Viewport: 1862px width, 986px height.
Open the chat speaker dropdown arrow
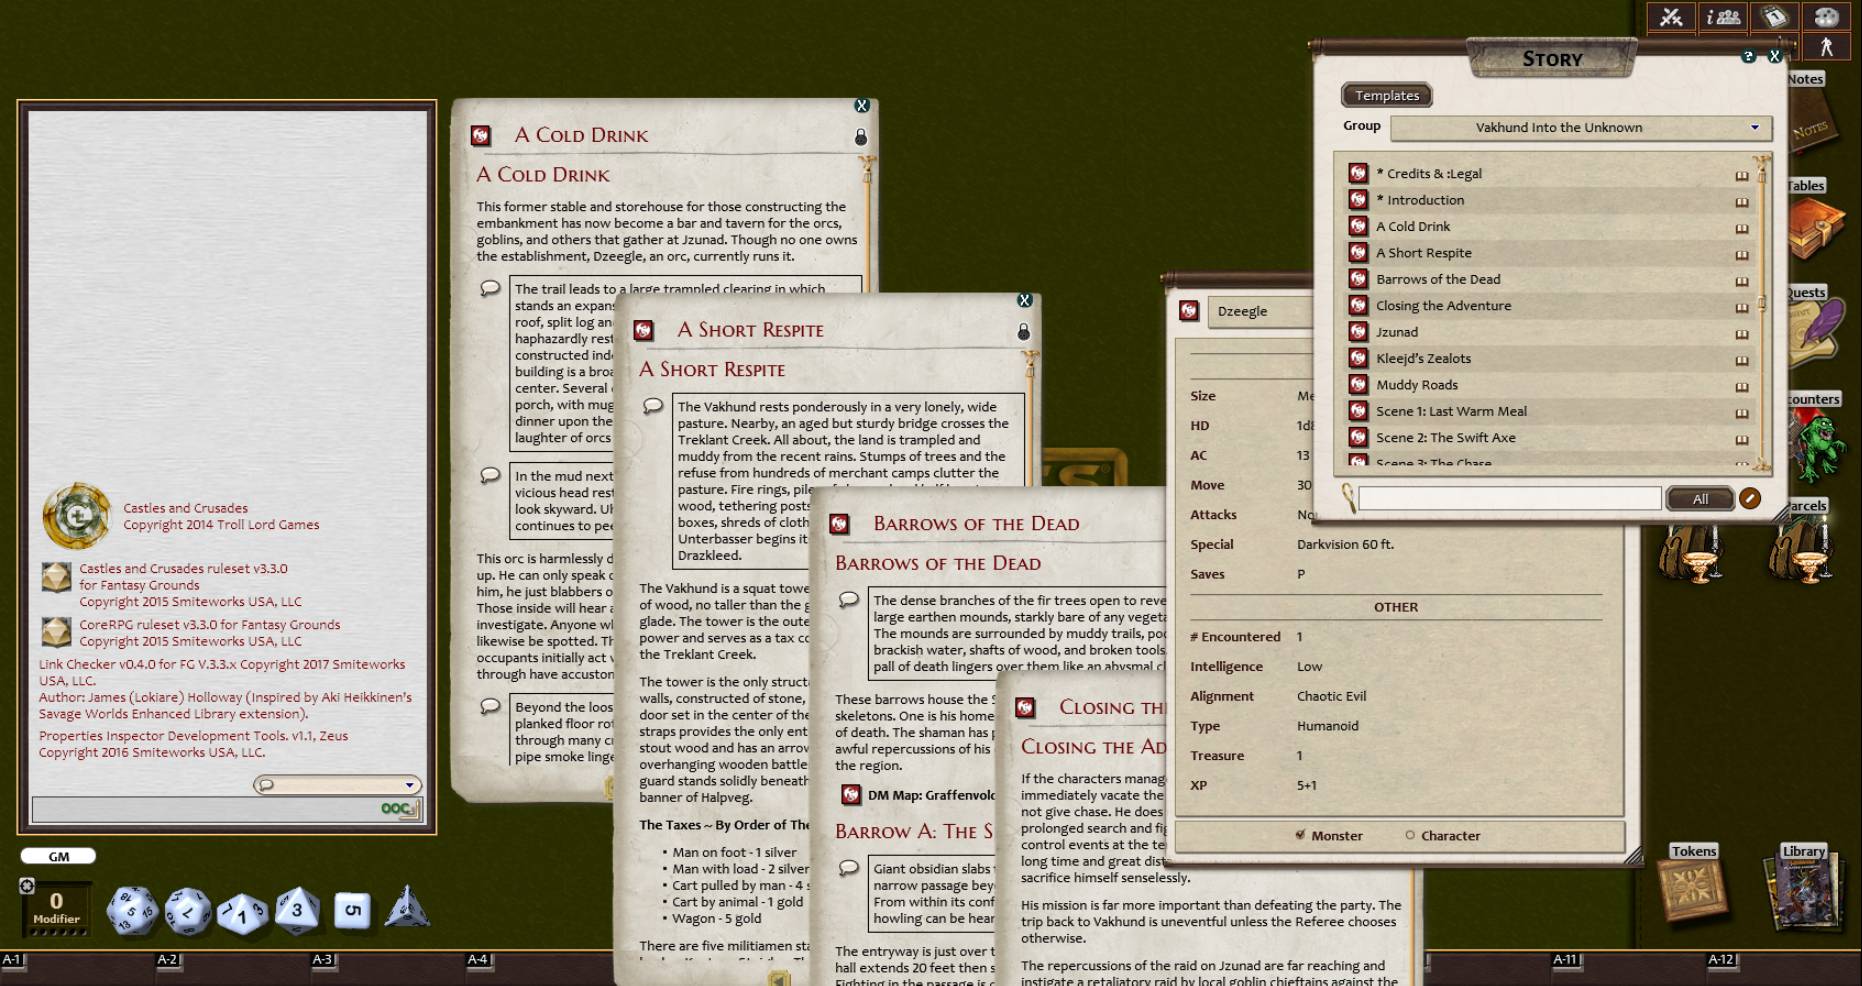click(410, 784)
